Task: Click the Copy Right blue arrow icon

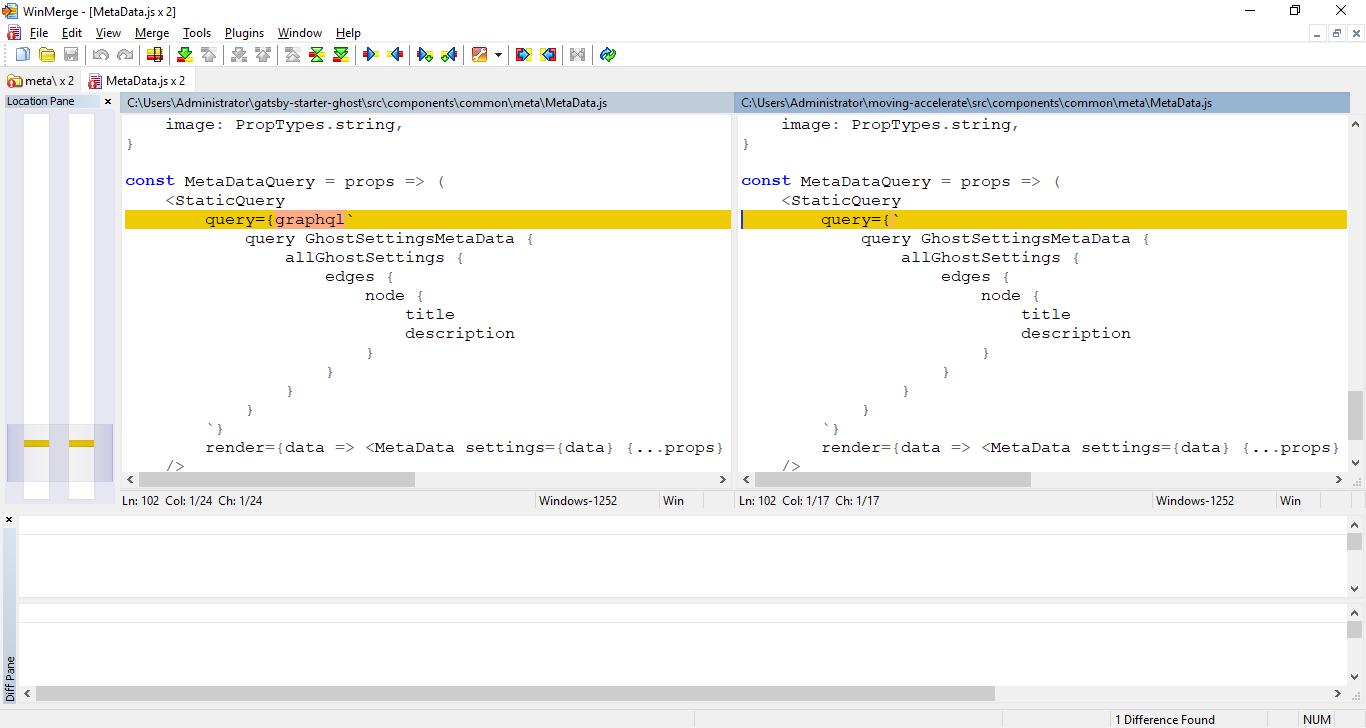Action: coord(371,54)
